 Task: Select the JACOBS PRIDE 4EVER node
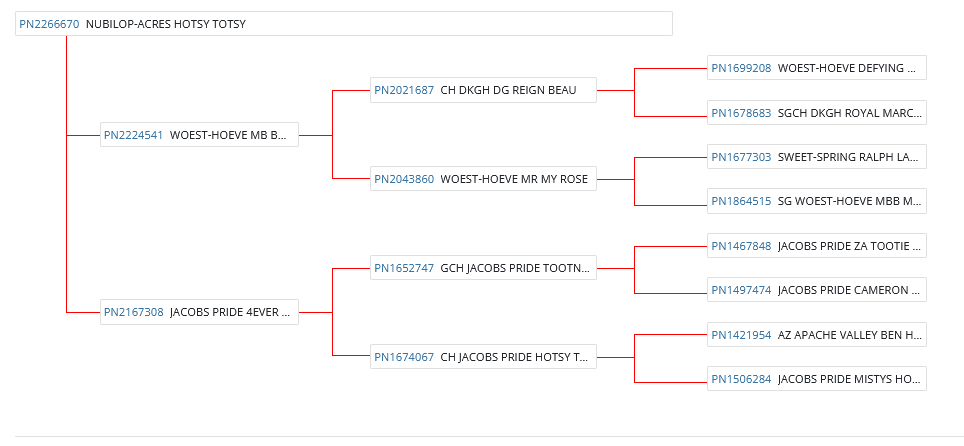click(x=230, y=312)
